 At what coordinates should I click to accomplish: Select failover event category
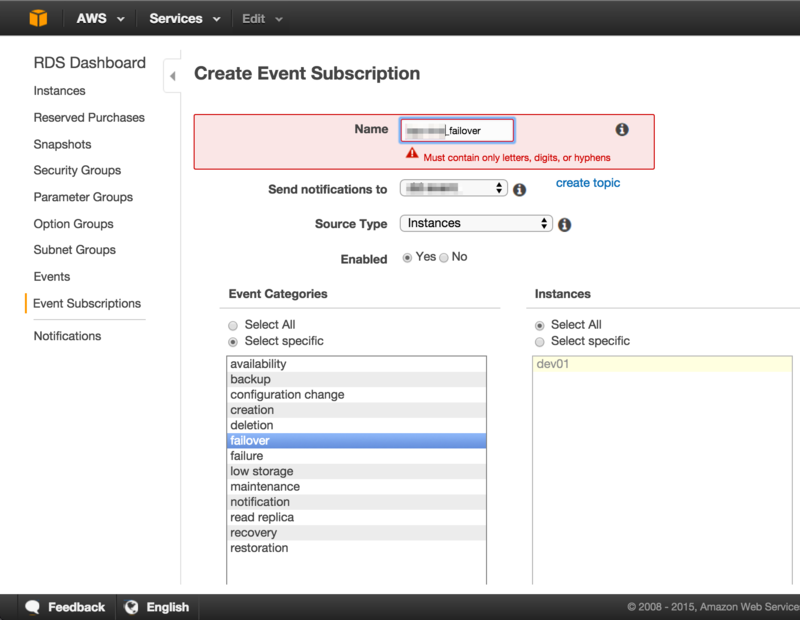pyautogui.click(x=356, y=440)
